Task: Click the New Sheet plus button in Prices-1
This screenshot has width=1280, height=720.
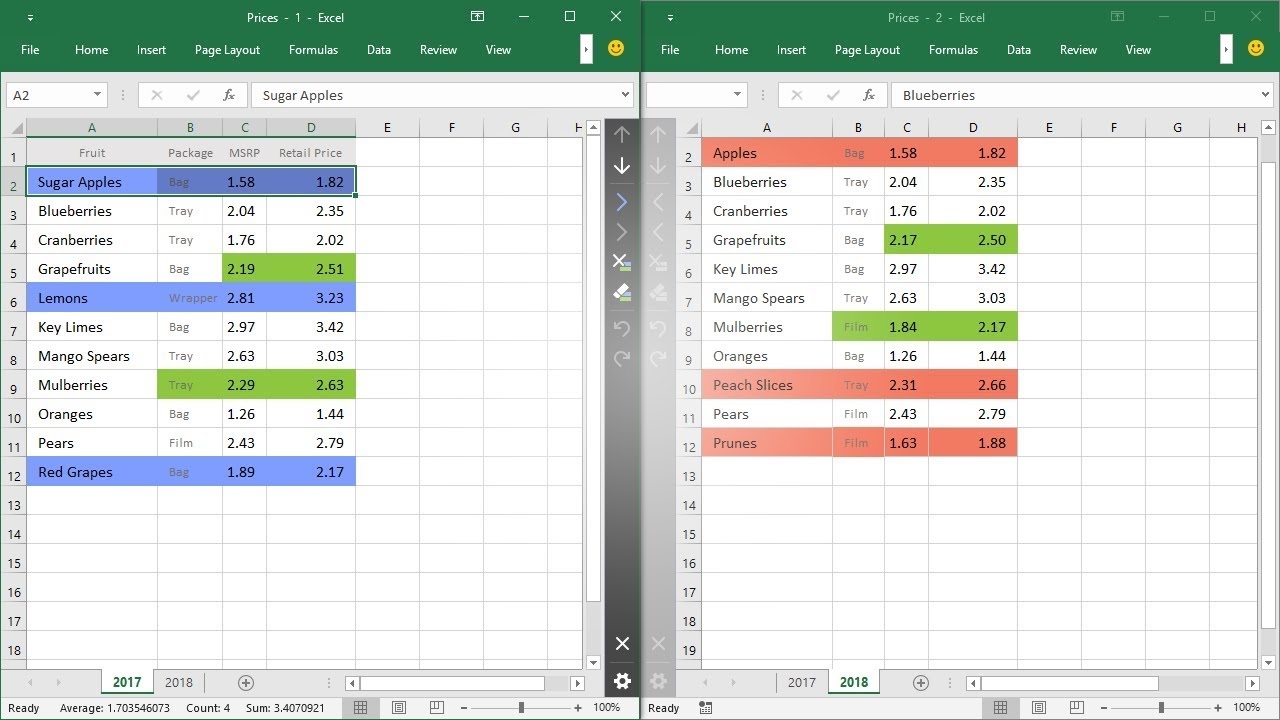Action: tap(246, 682)
